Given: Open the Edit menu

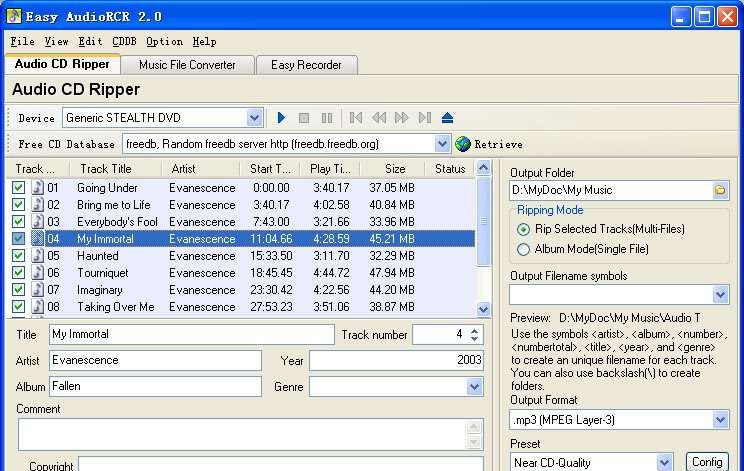Looking at the screenshot, I should point(90,42).
